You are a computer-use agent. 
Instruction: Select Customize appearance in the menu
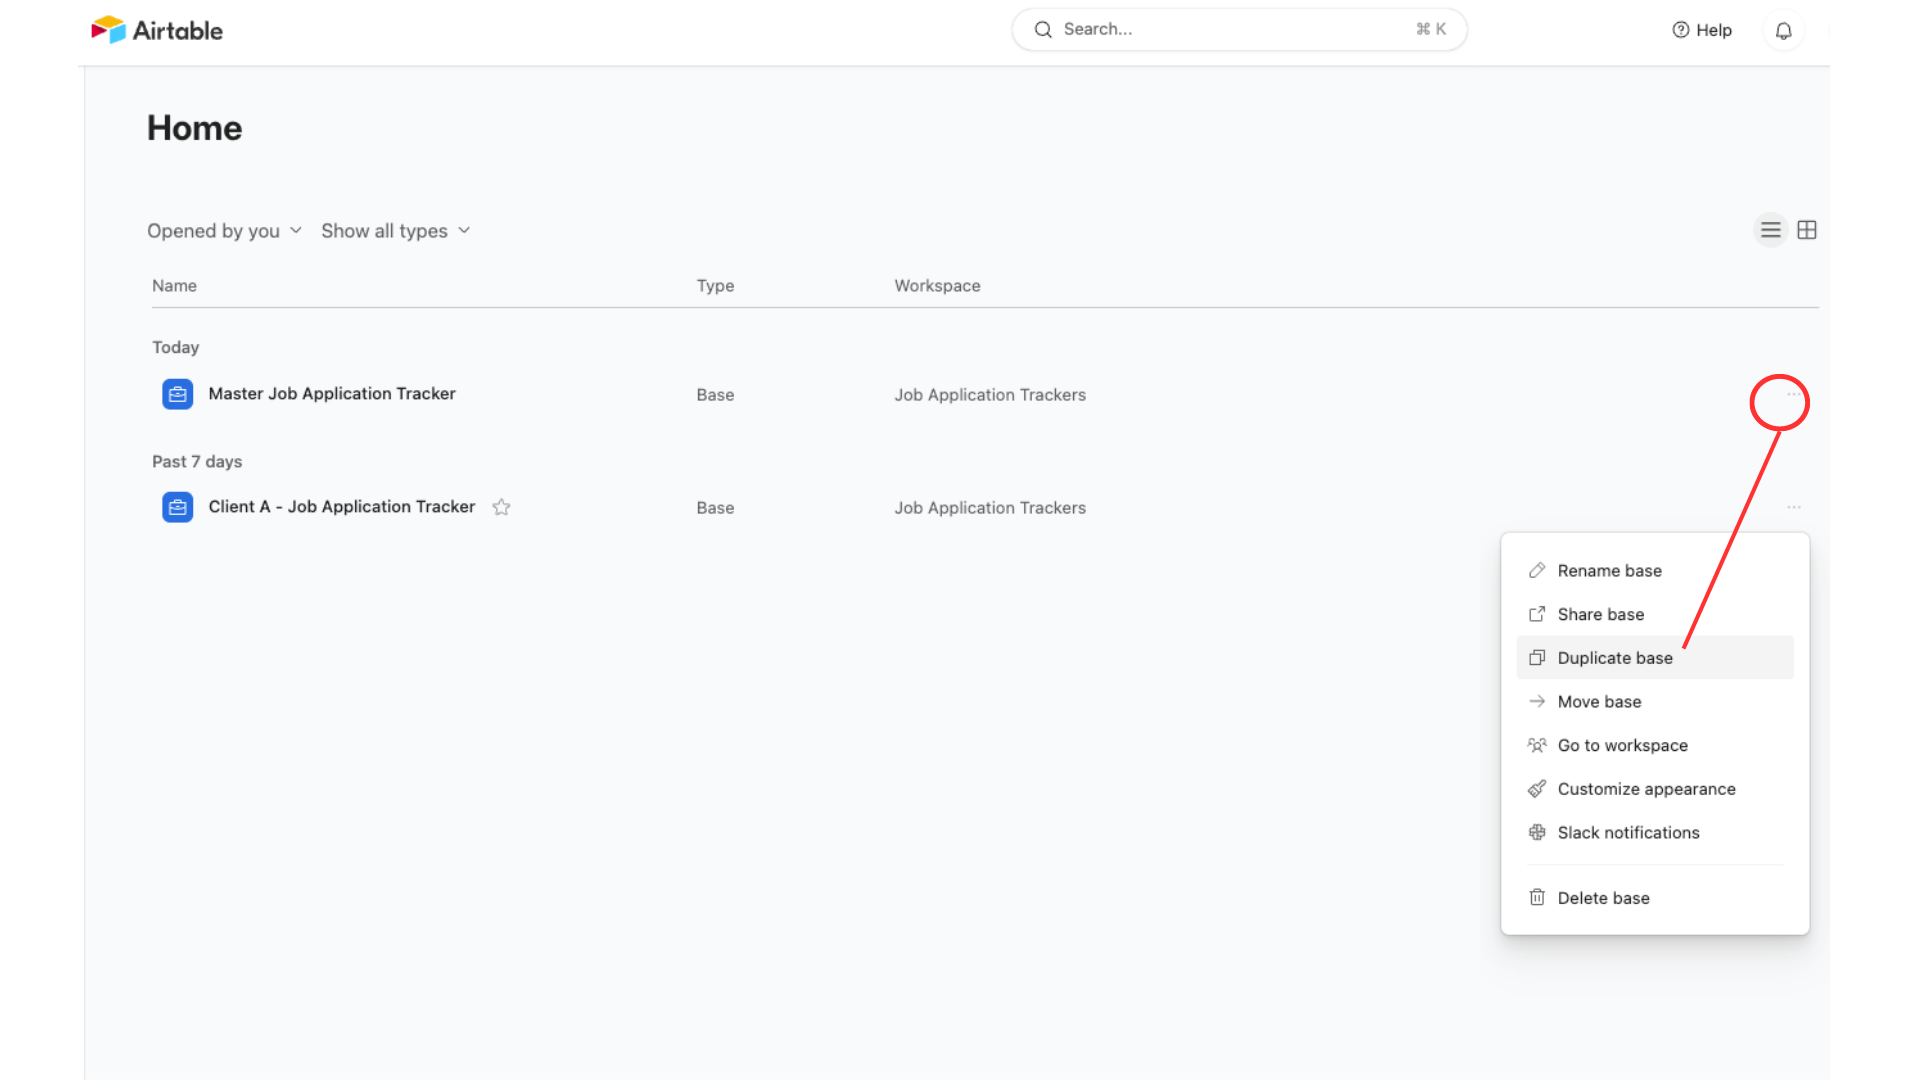[1645, 789]
